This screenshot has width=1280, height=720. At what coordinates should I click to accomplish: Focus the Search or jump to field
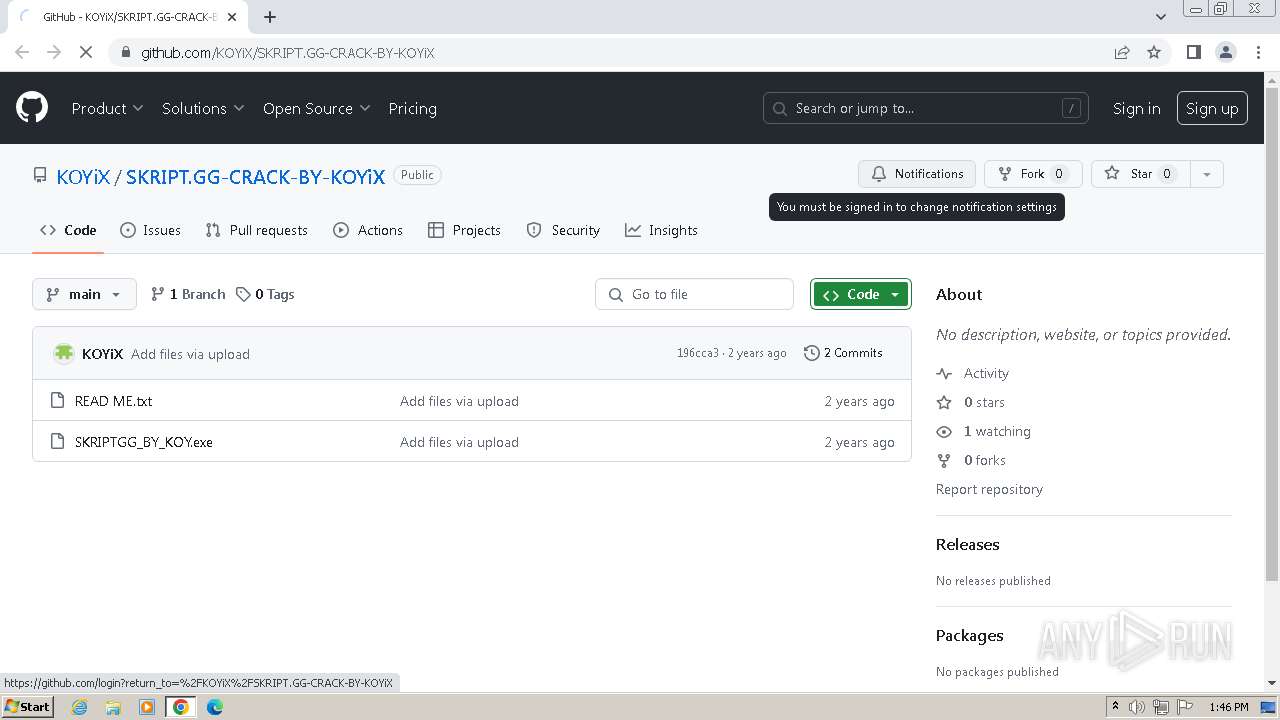[925, 108]
